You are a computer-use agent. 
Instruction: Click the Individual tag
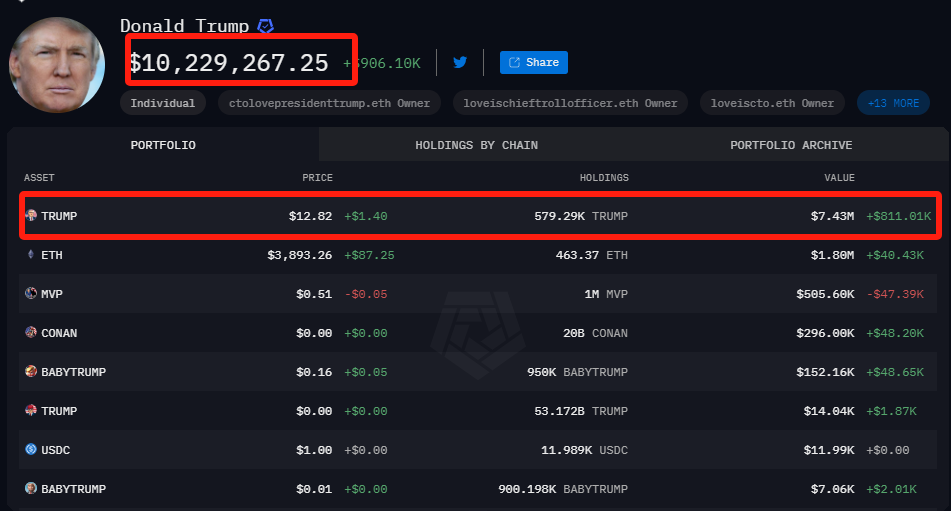163,103
